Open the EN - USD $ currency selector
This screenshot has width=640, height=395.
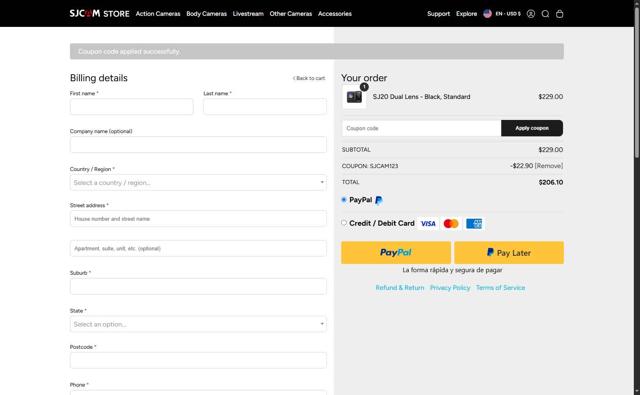coord(508,13)
